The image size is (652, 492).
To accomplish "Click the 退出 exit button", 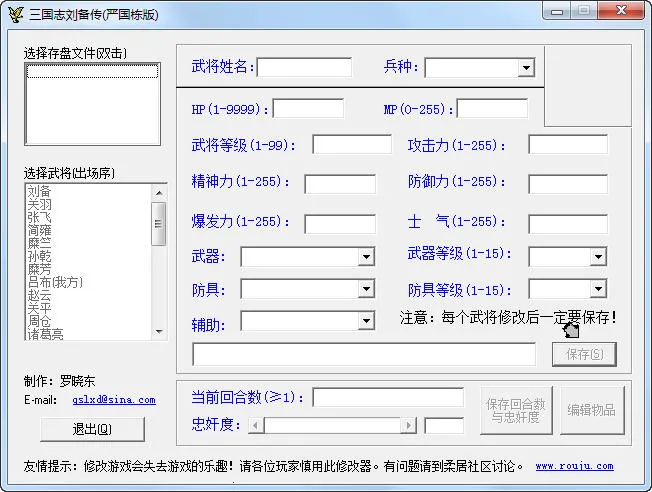I will click(x=92, y=429).
